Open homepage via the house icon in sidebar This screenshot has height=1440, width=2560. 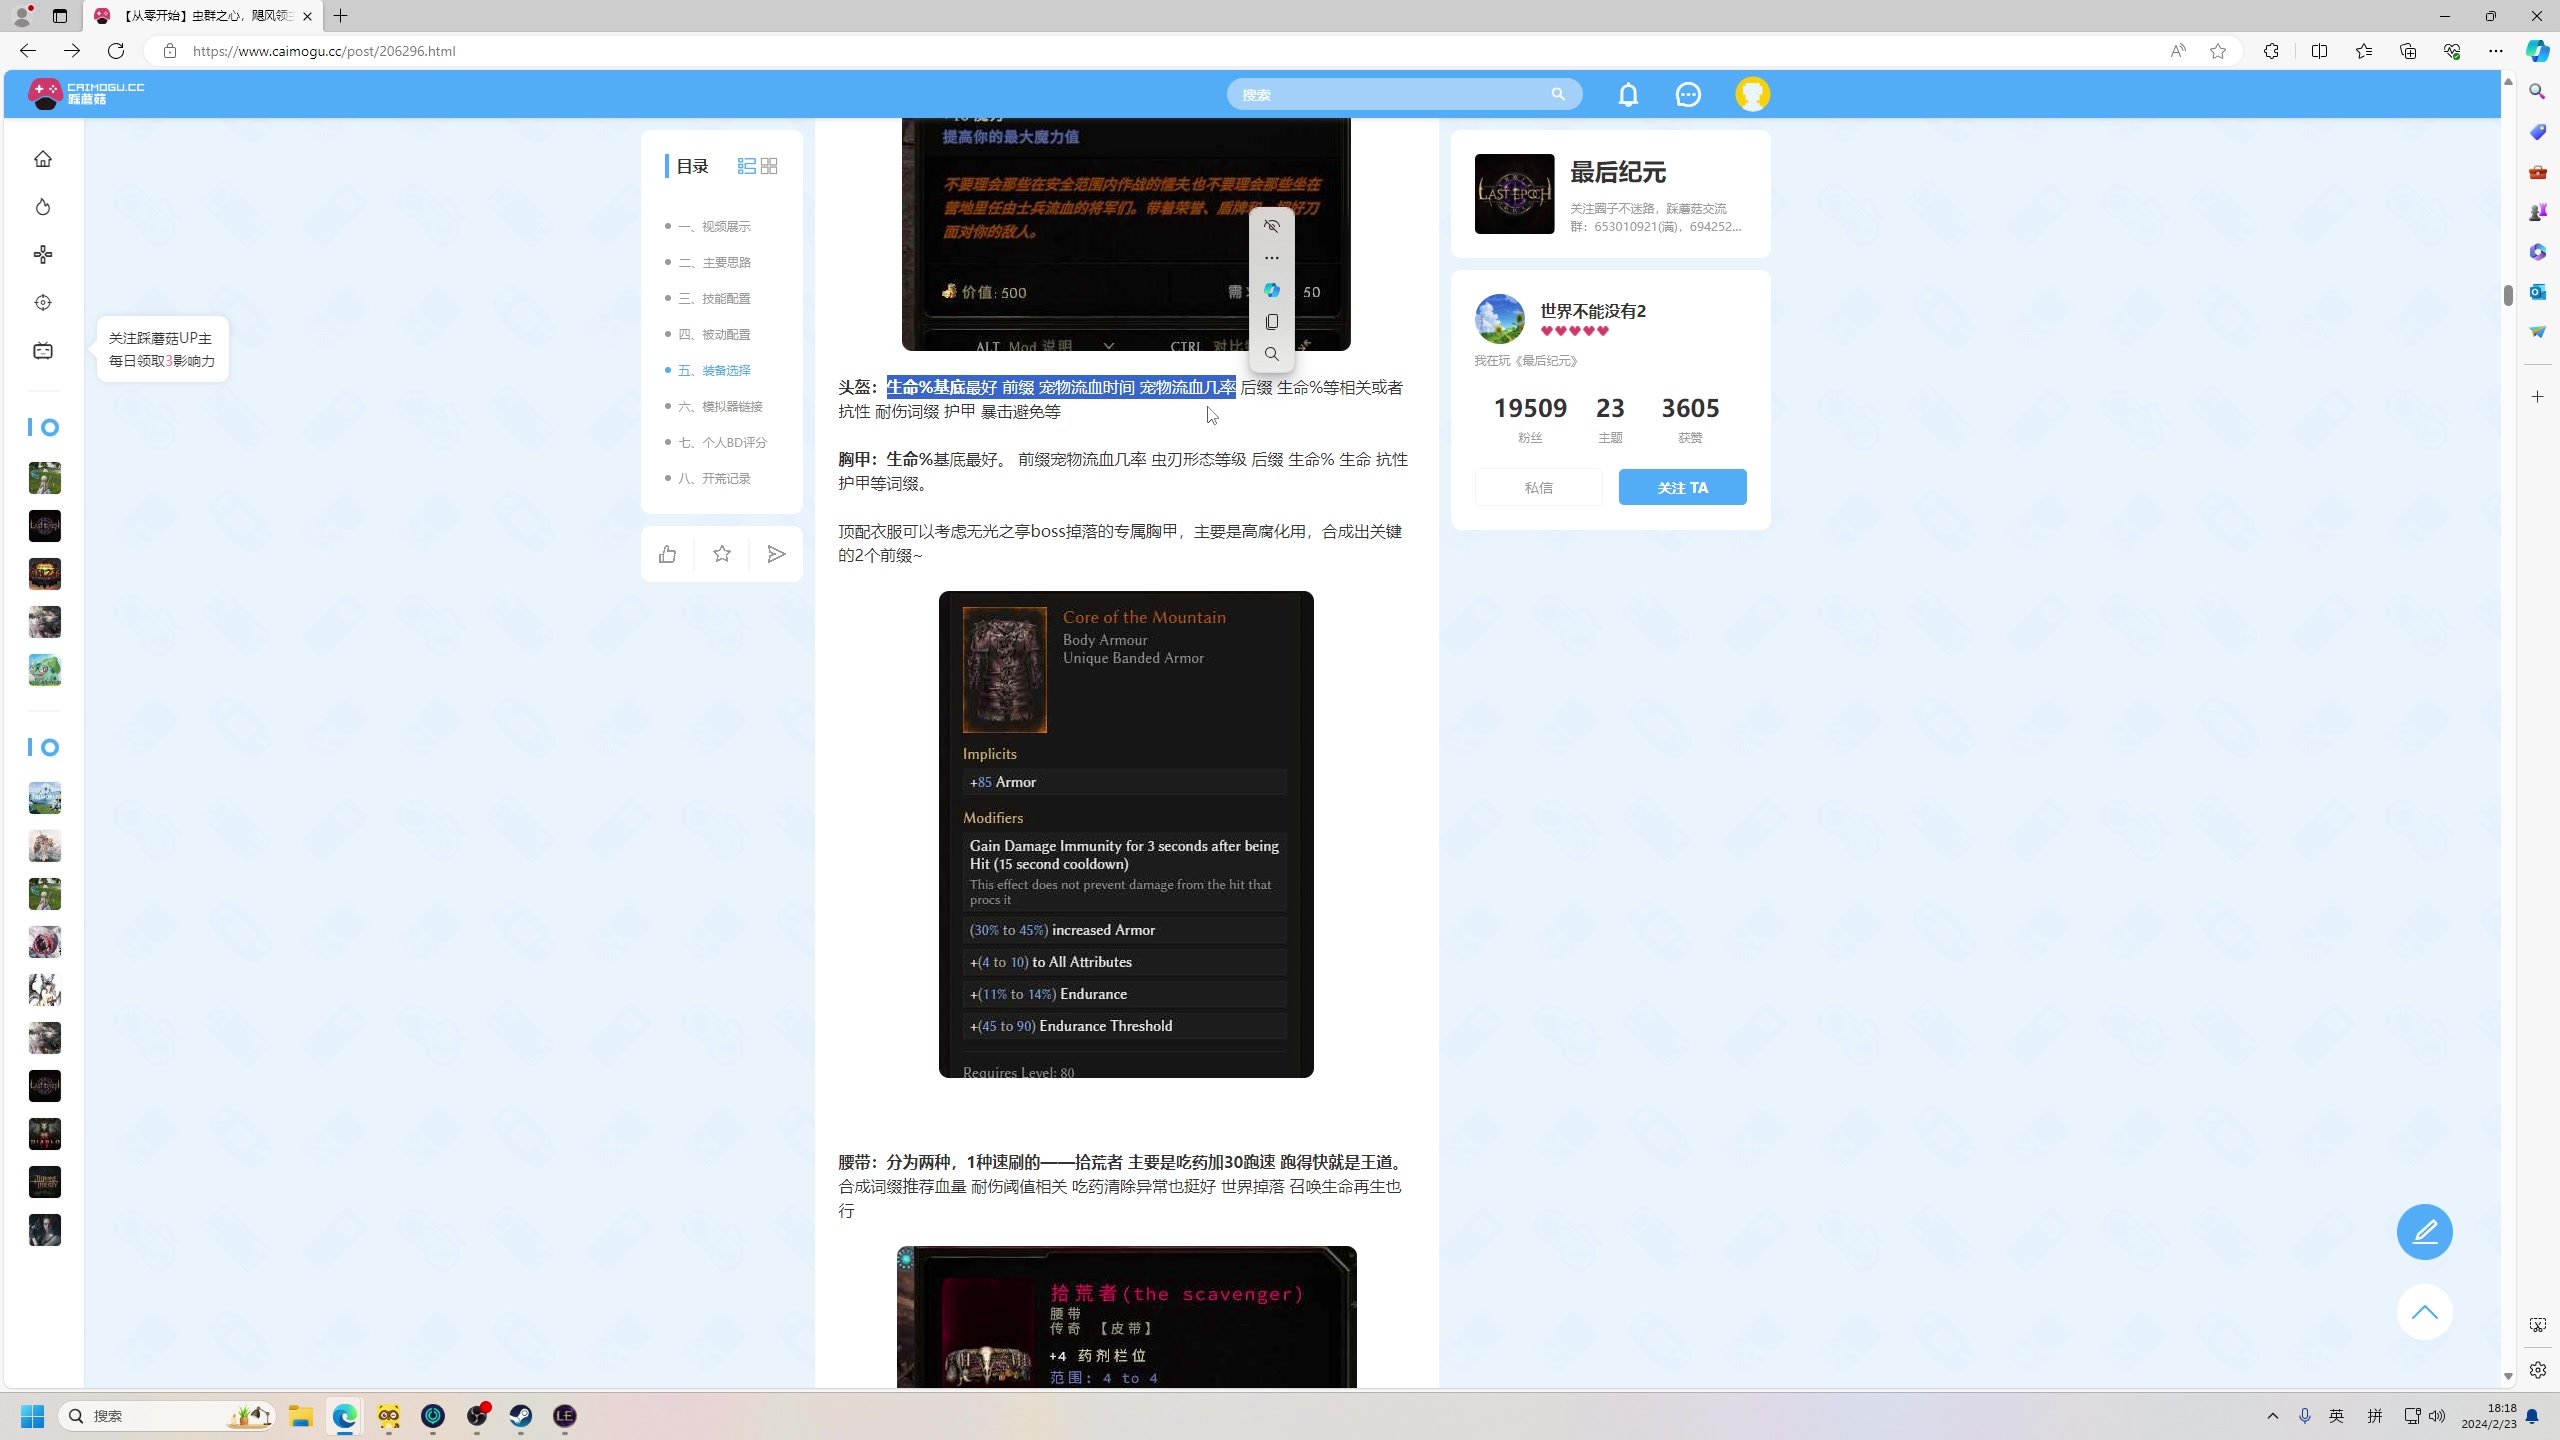click(43, 158)
